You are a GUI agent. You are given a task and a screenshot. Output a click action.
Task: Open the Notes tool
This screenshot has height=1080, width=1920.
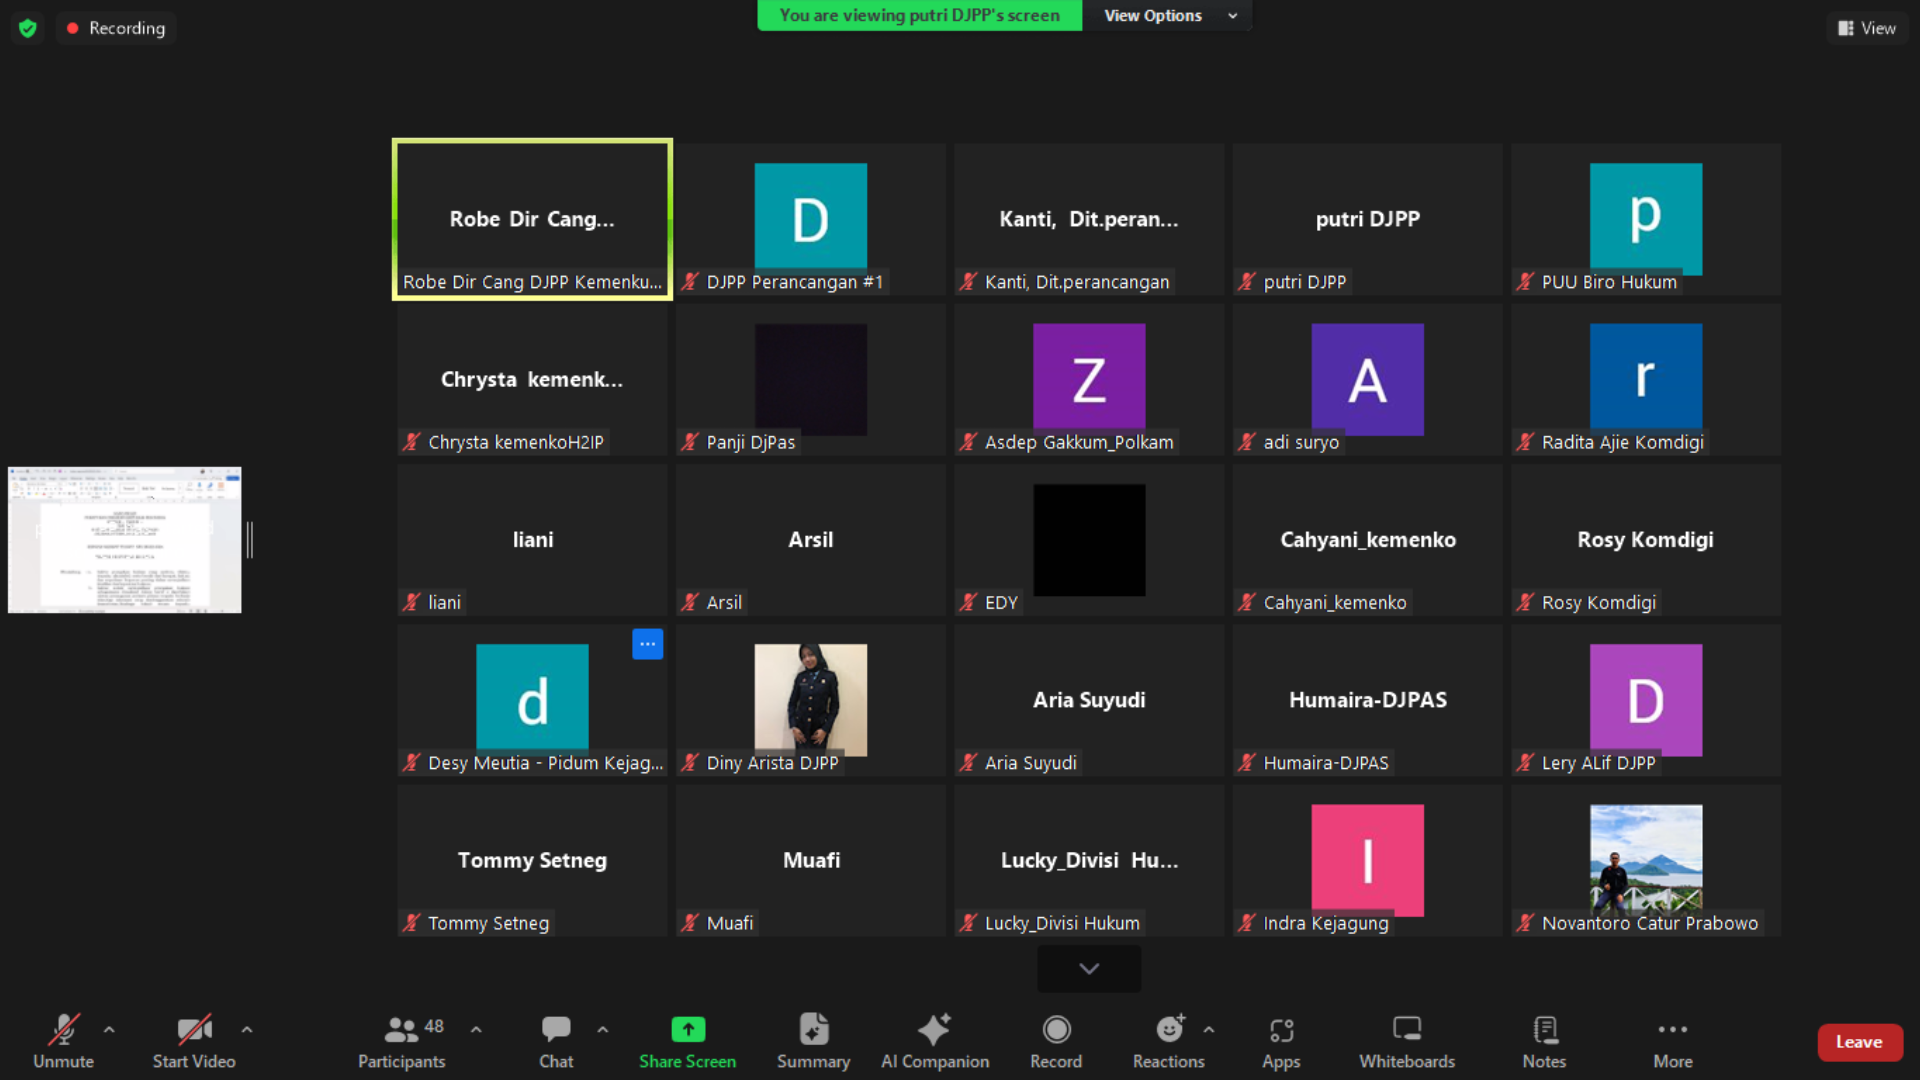(1544, 1030)
